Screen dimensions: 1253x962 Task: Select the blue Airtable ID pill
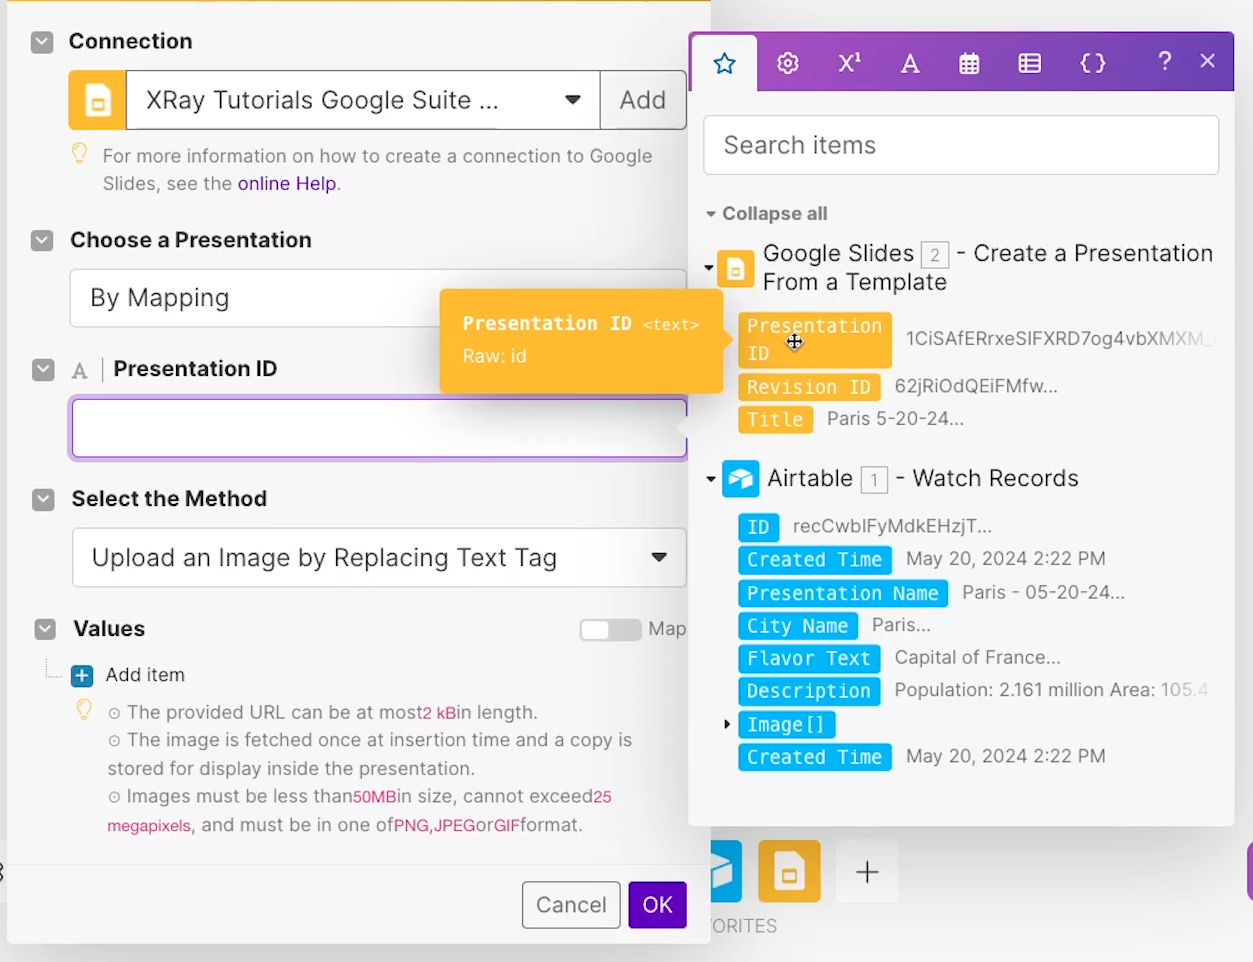pyautogui.click(x=758, y=527)
